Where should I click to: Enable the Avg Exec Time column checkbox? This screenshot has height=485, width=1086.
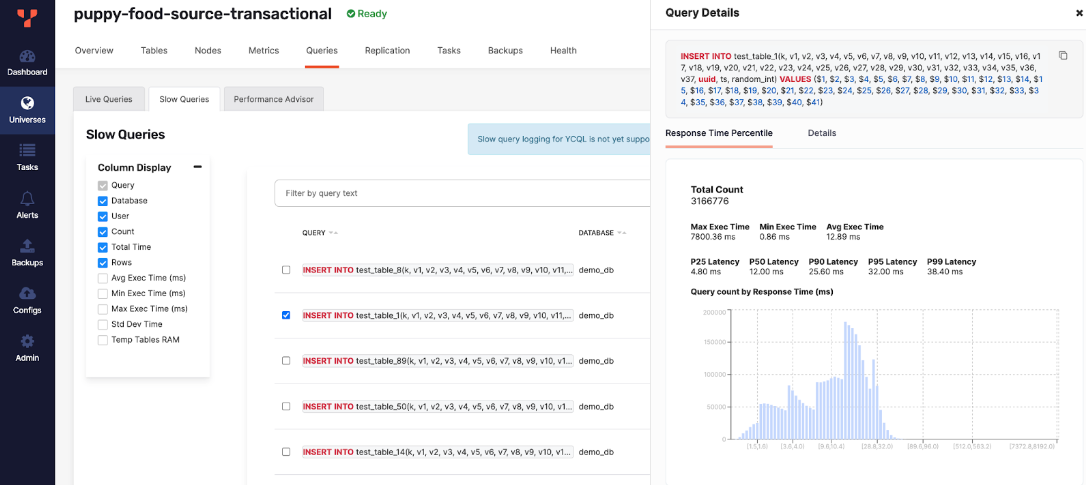click(102, 278)
